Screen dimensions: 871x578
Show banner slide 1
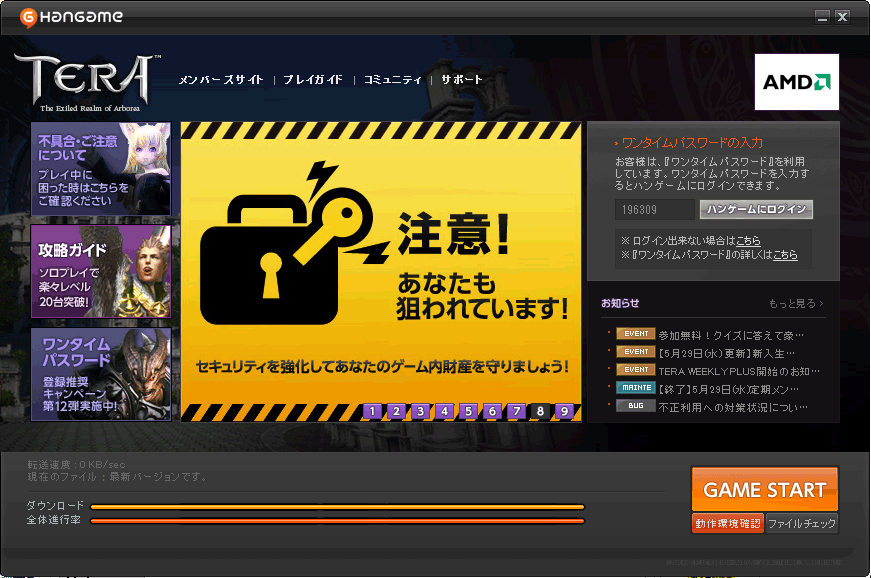(x=372, y=411)
